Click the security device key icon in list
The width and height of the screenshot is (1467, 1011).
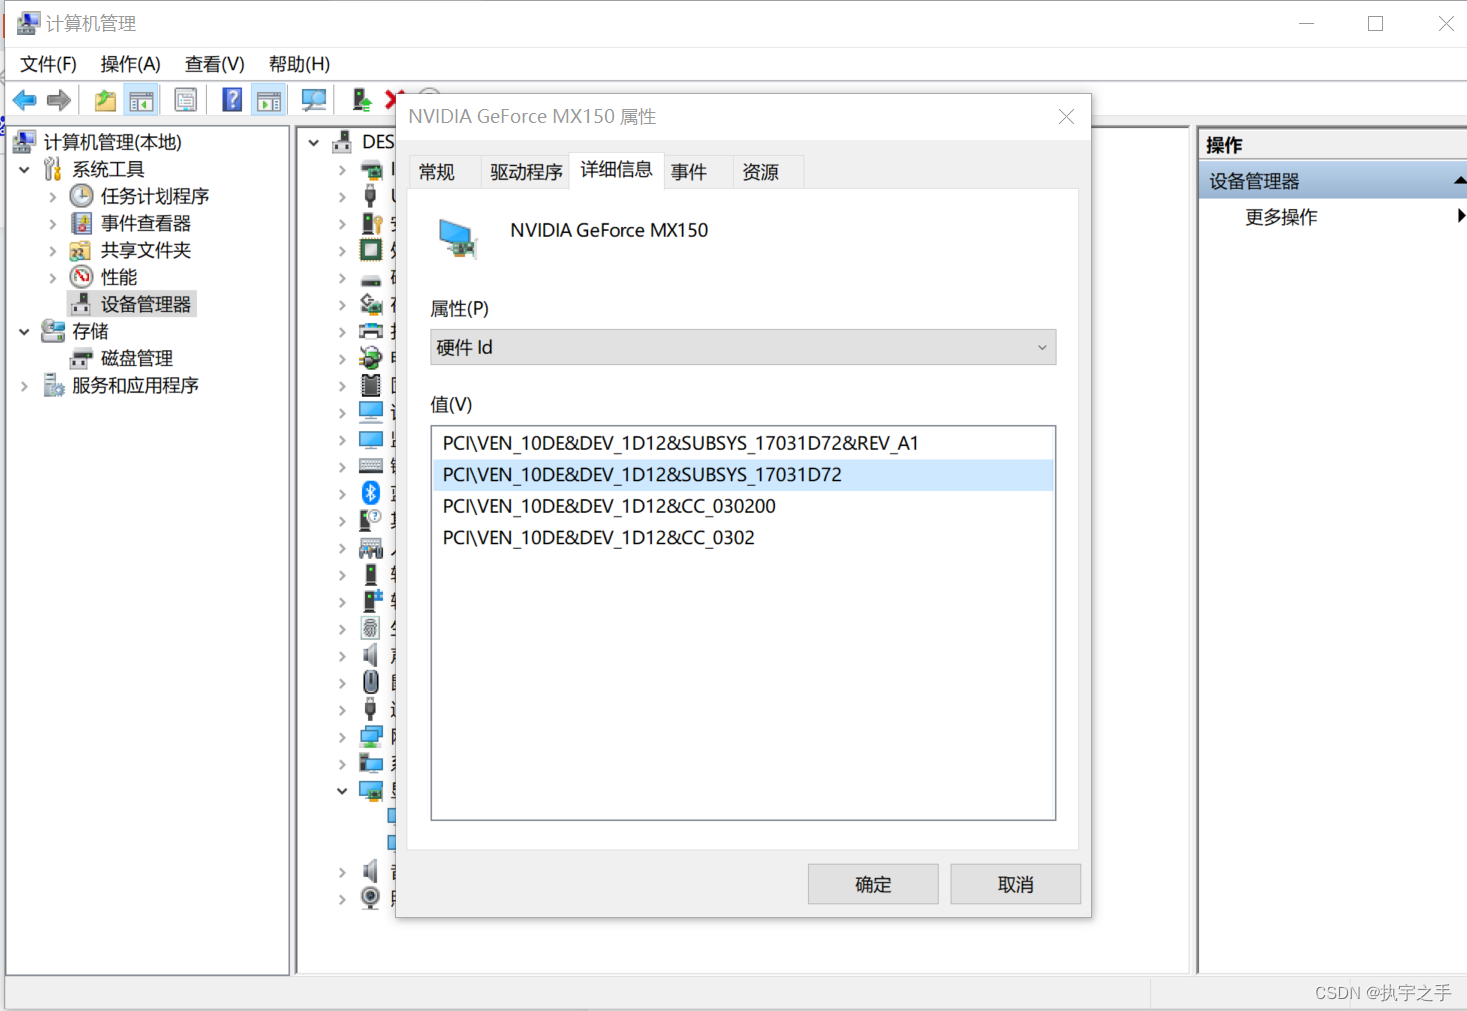tap(371, 223)
